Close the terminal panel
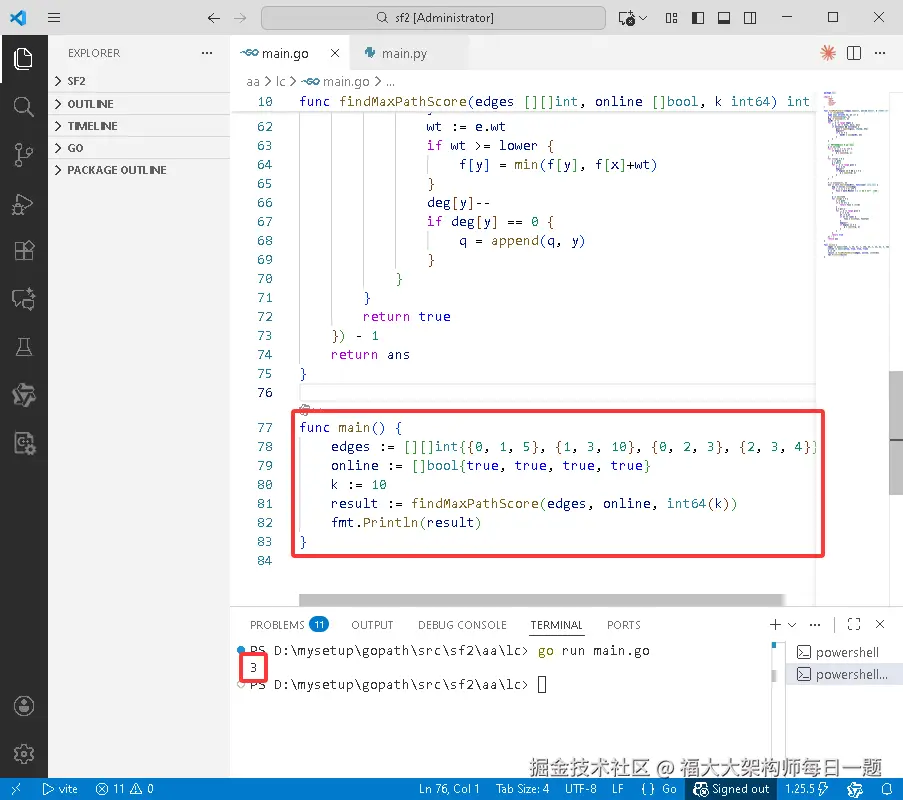Screen dimensions: 903x800 (880, 624)
